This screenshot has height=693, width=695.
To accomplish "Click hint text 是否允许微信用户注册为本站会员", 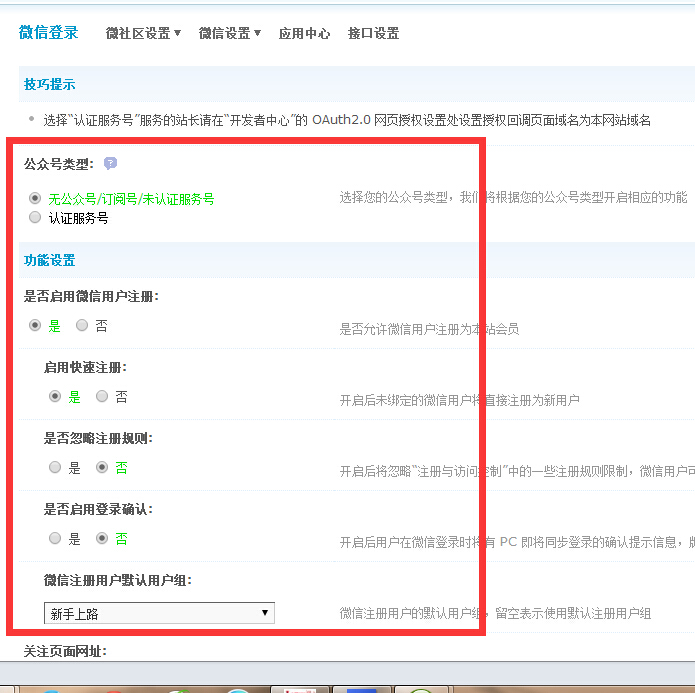I will coord(429,329).
